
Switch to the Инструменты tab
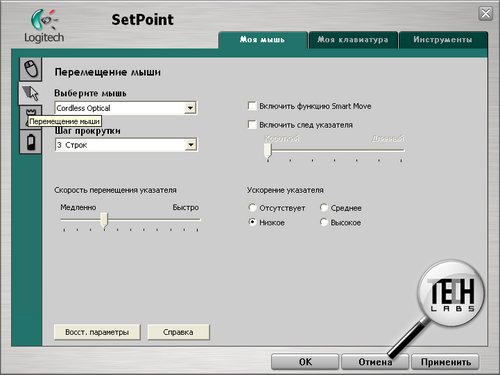click(443, 40)
